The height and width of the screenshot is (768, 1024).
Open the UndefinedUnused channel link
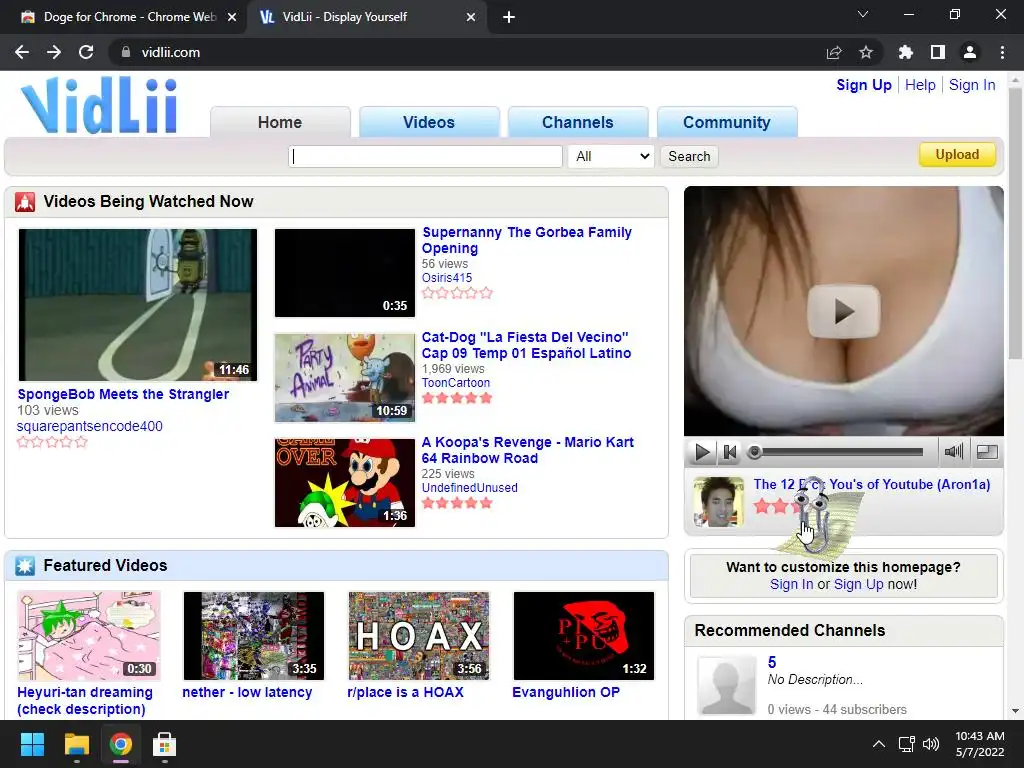pos(470,488)
